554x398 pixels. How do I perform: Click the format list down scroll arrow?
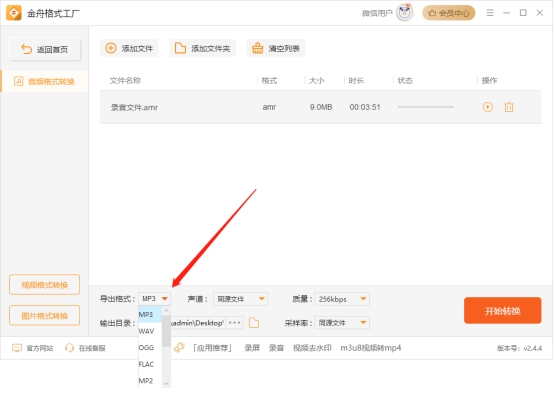click(166, 384)
